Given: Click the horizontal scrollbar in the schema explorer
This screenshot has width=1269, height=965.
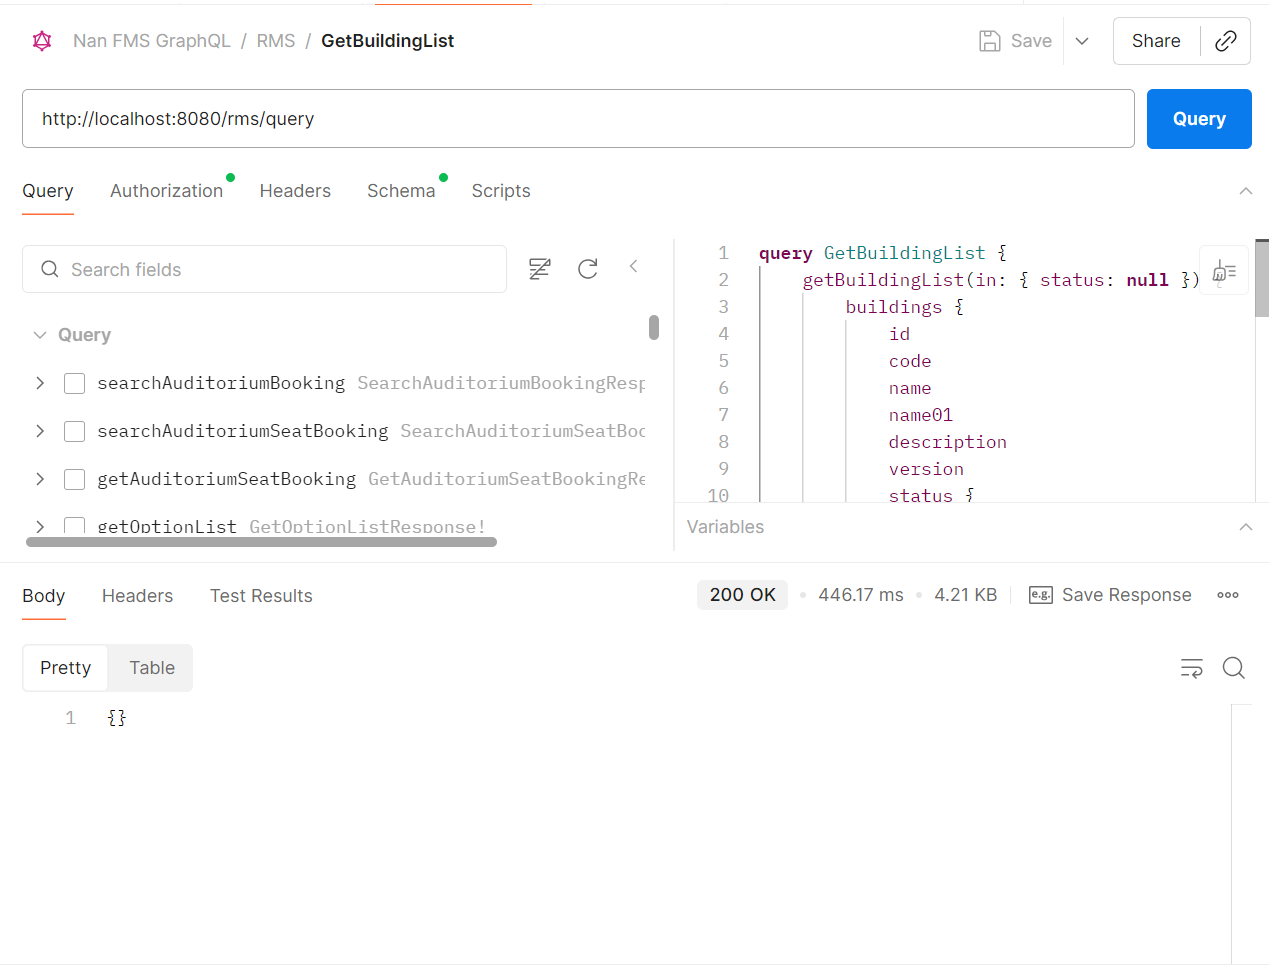Looking at the screenshot, I should pos(261,542).
